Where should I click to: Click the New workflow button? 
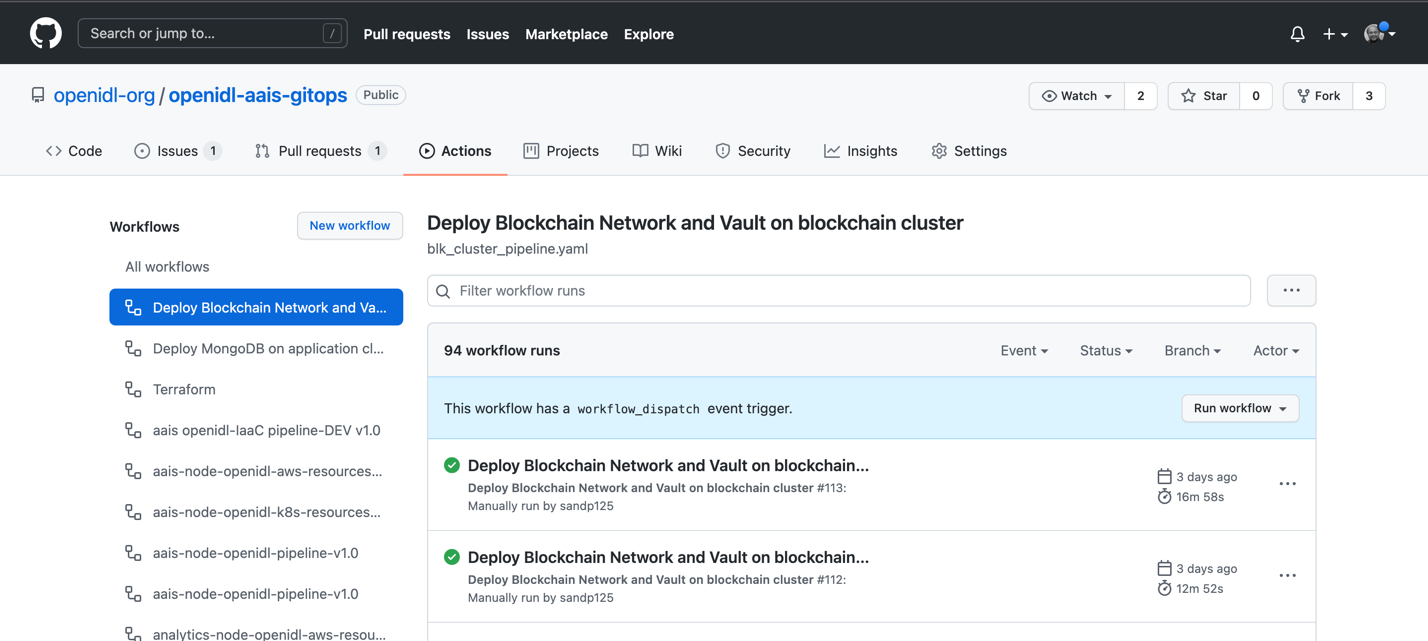(x=350, y=226)
